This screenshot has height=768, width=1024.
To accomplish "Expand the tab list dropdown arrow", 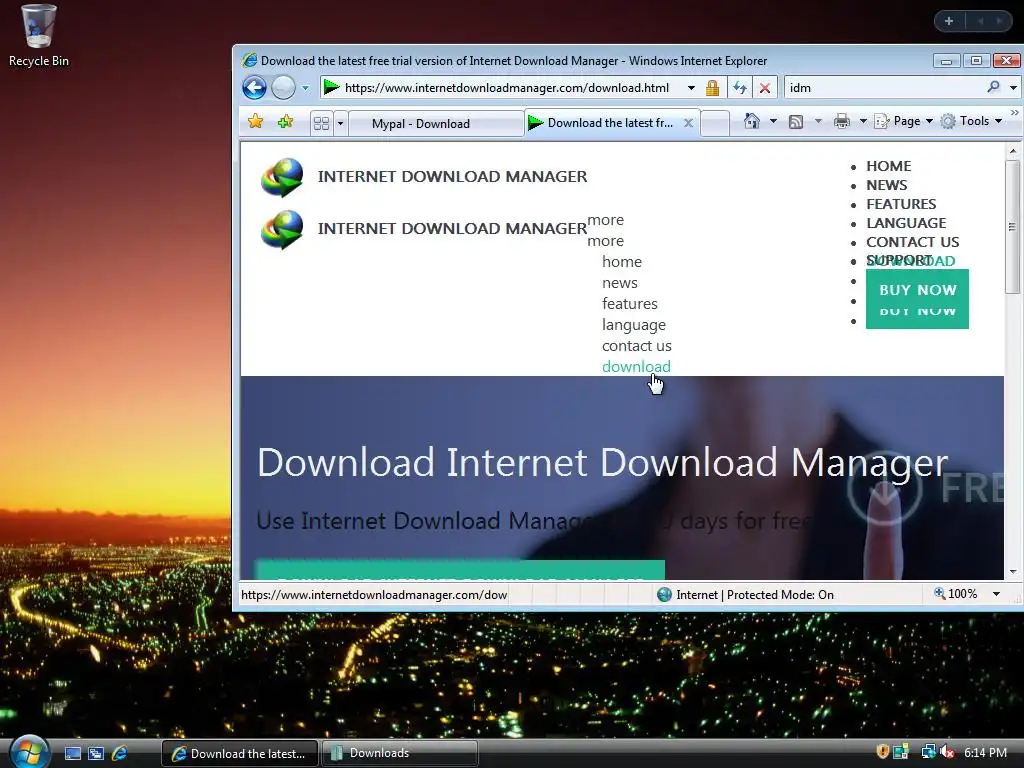I will pos(340,123).
